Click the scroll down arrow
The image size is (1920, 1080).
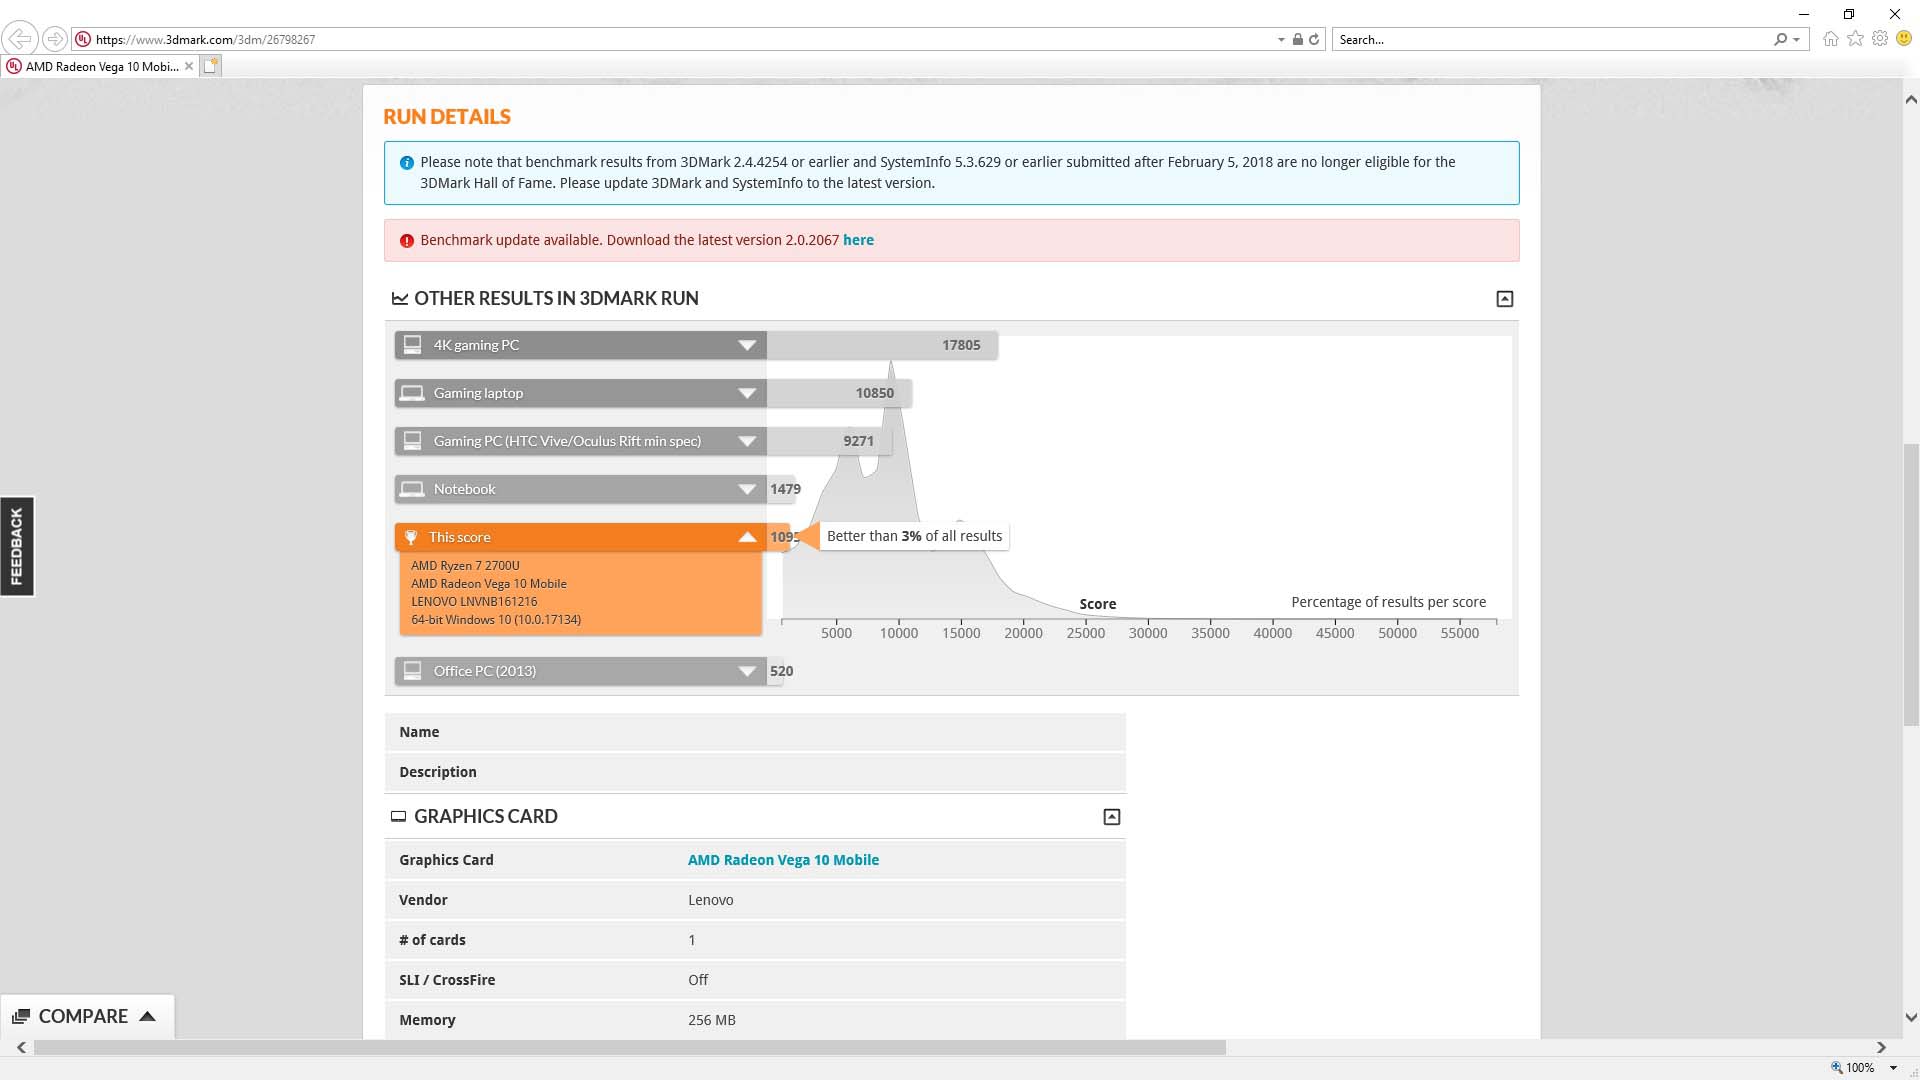(1911, 1018)
